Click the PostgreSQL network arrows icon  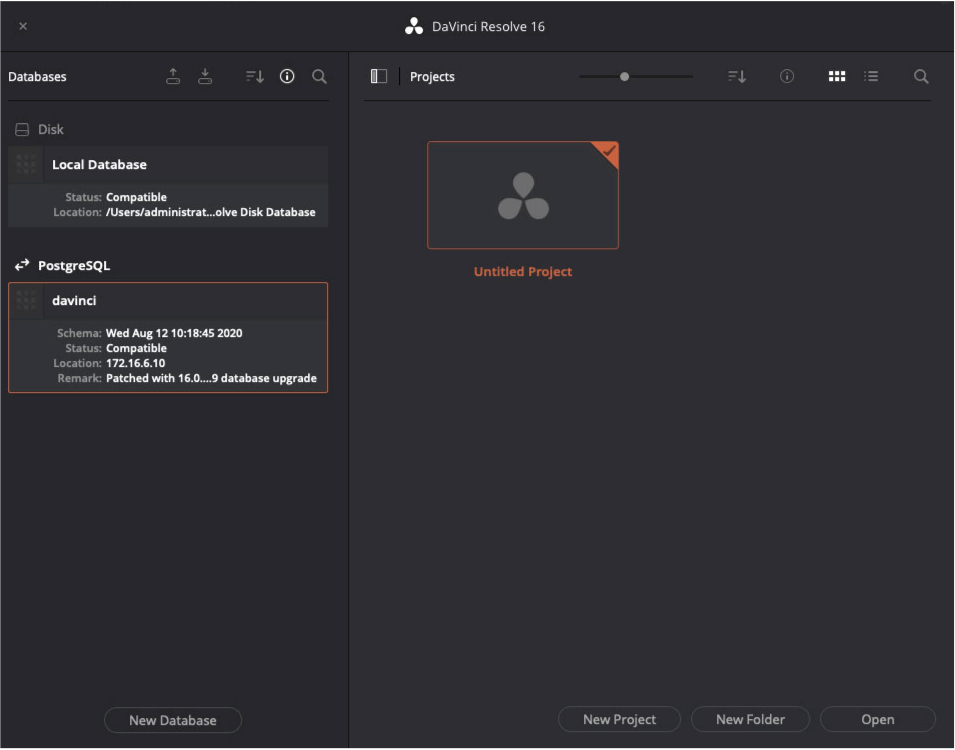click(22, 265)
